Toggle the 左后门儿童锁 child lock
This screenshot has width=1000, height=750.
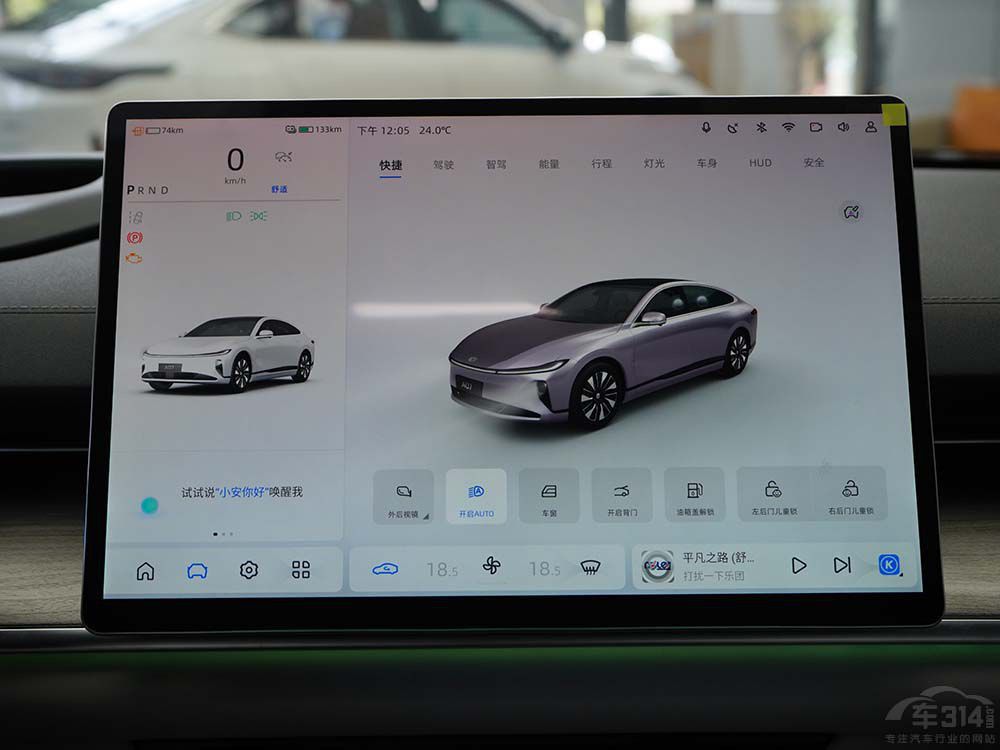point(772,494)
